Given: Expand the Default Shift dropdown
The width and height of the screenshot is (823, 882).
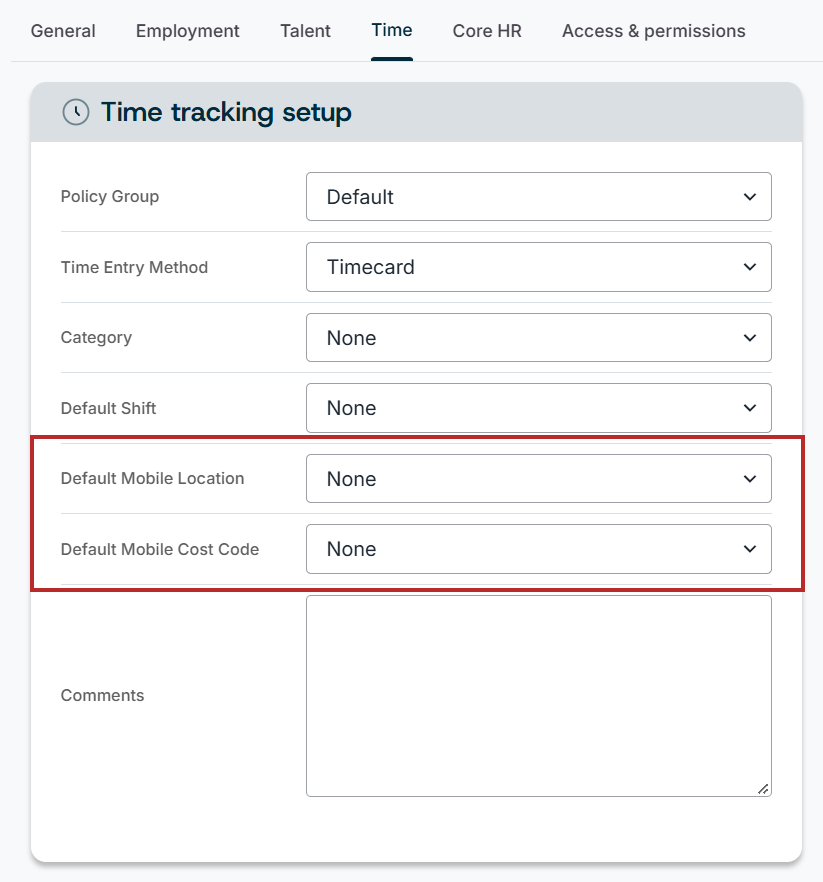Looking at the screenshot, I should (538, 408).
